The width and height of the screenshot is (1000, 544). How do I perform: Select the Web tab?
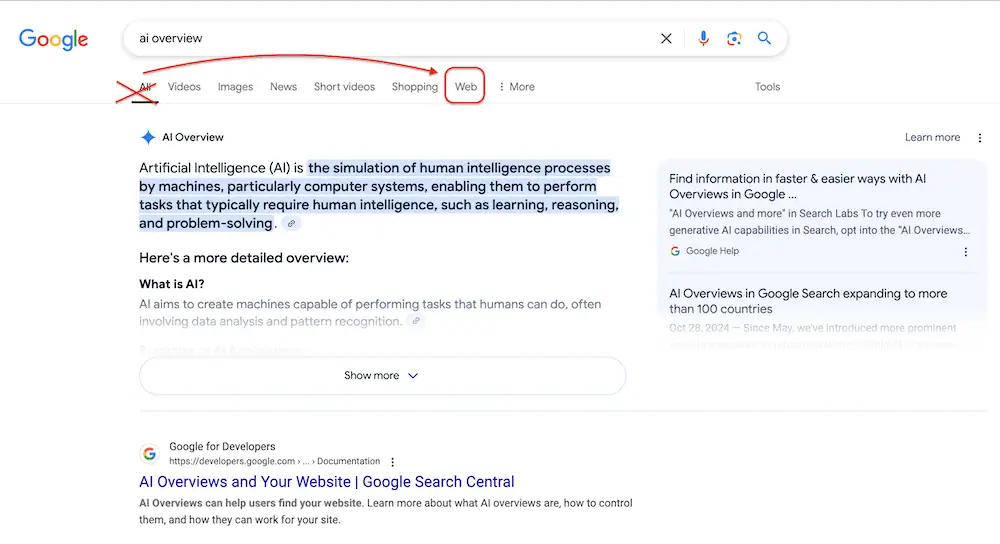(466, 87)
